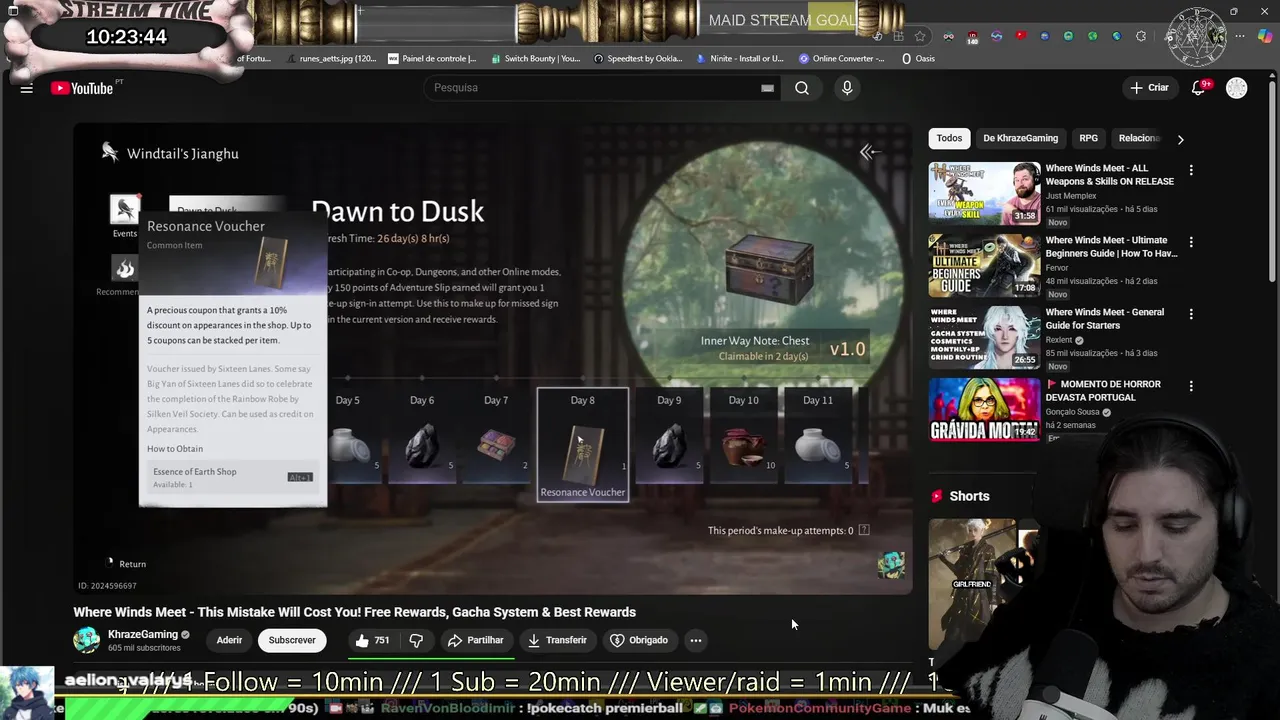Screen dimensions: 1280x720
Task: Open options for ALL Weapons & Skills video
Action: pos(1190,171)
